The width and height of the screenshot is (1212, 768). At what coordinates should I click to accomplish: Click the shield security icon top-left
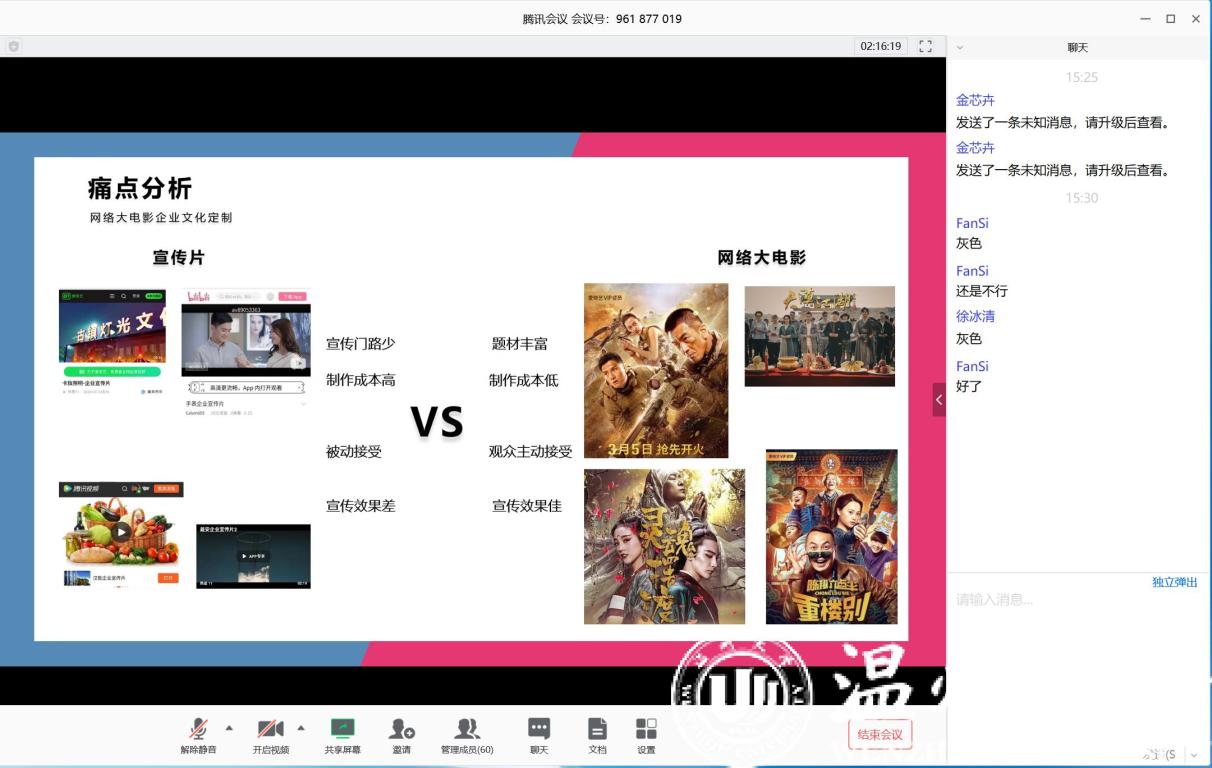click(x=13, y=46)
